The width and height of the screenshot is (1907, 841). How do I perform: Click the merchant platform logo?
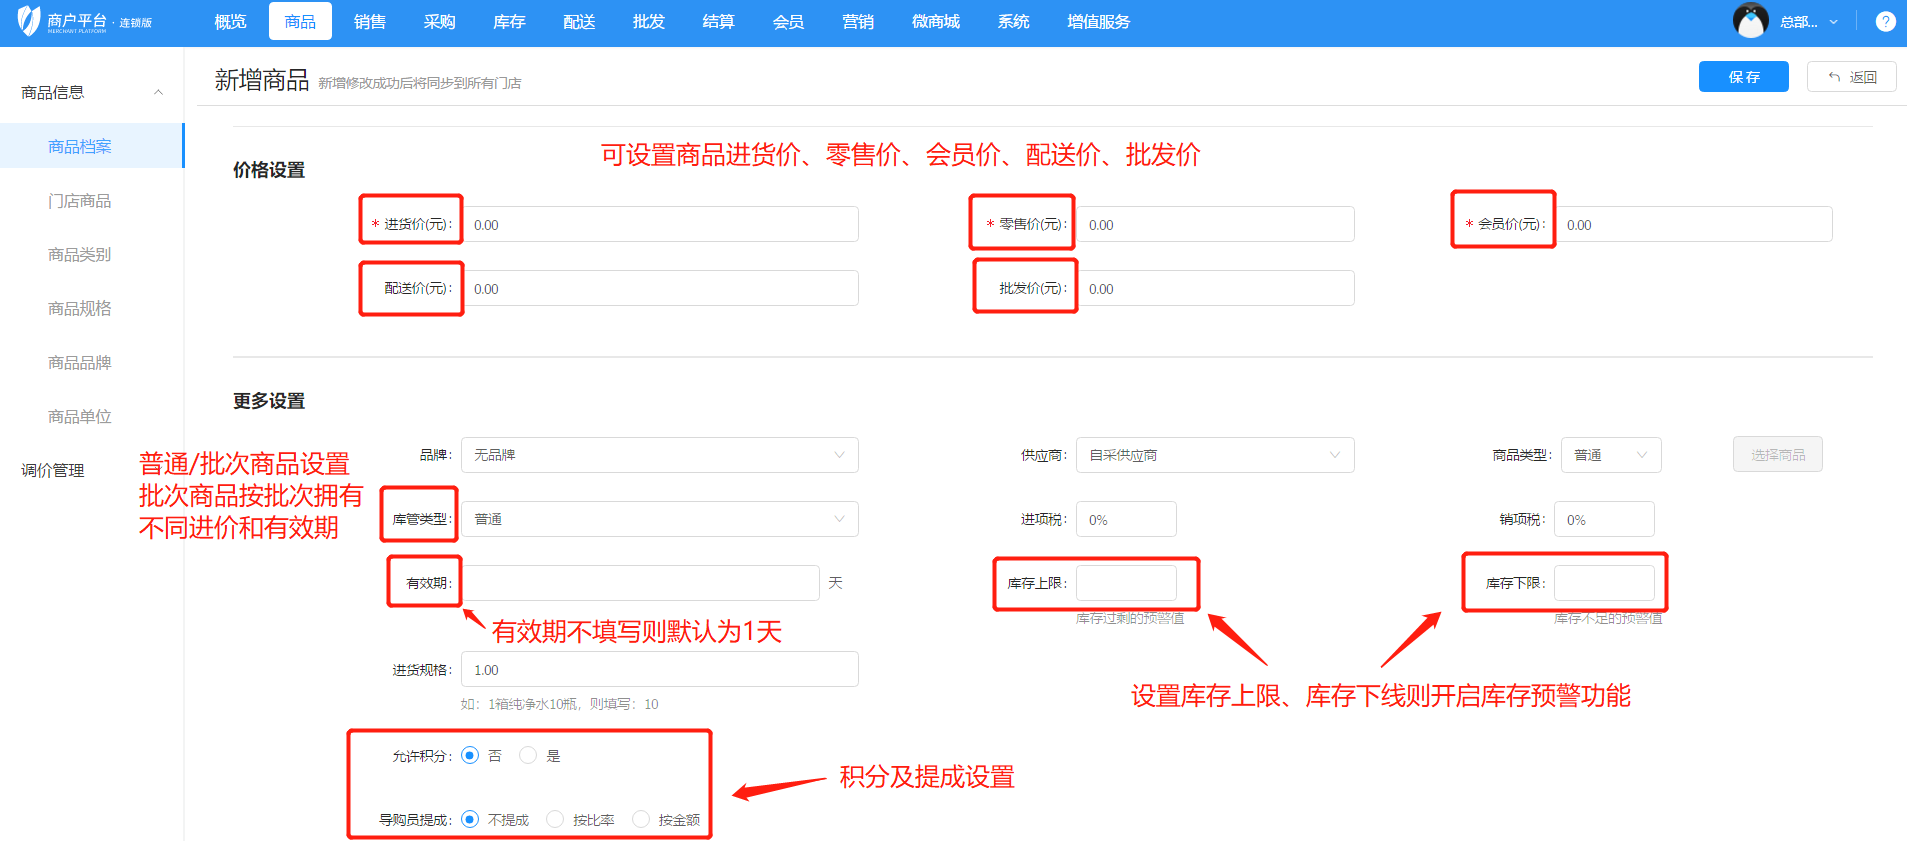coord(84,22)
